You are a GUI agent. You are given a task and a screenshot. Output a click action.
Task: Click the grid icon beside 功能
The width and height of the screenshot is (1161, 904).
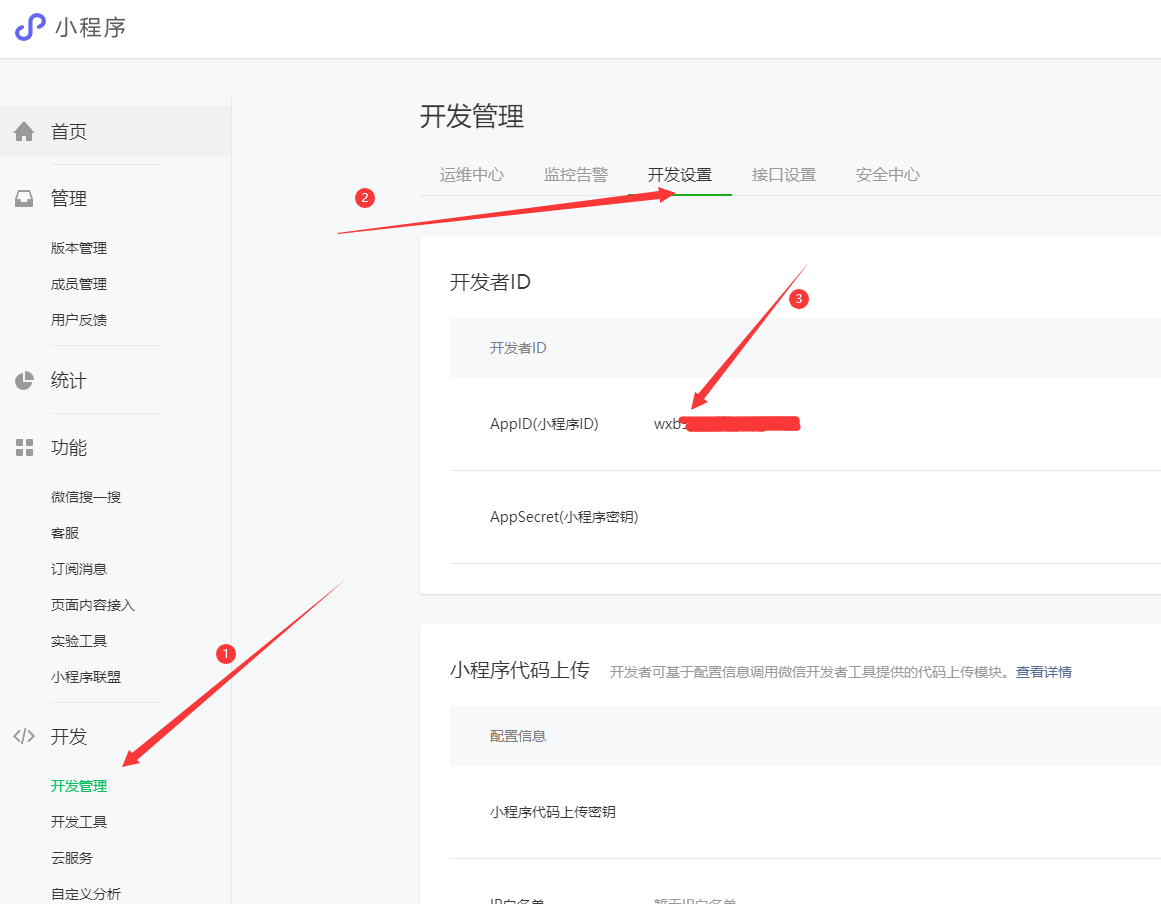tap(24, 447)
